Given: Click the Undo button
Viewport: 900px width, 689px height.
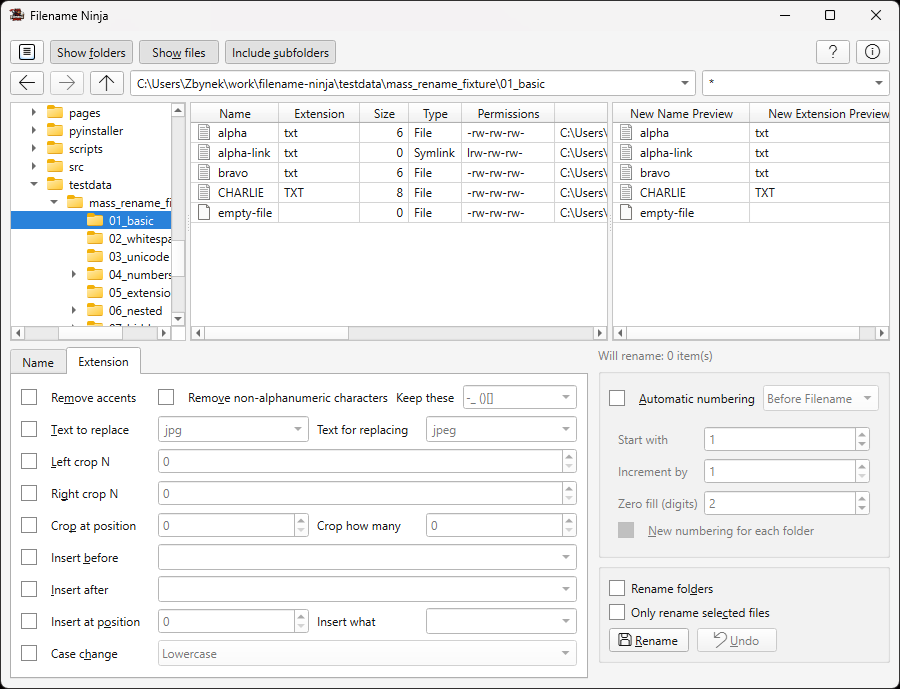Looking at the screenshot, I should (x=736, y=639).
